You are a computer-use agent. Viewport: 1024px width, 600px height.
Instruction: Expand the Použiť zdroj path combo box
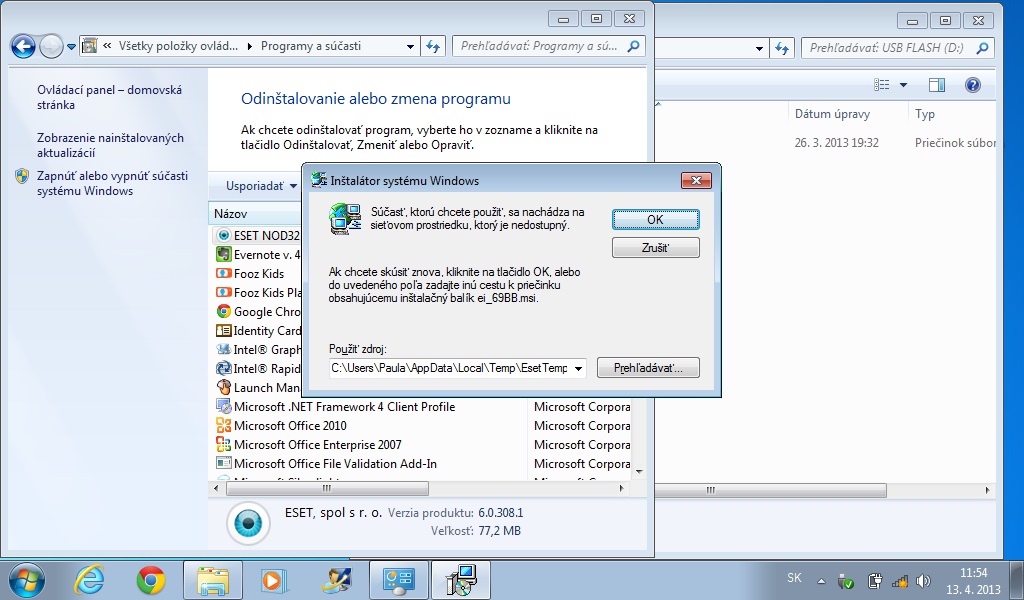point(578,368)
